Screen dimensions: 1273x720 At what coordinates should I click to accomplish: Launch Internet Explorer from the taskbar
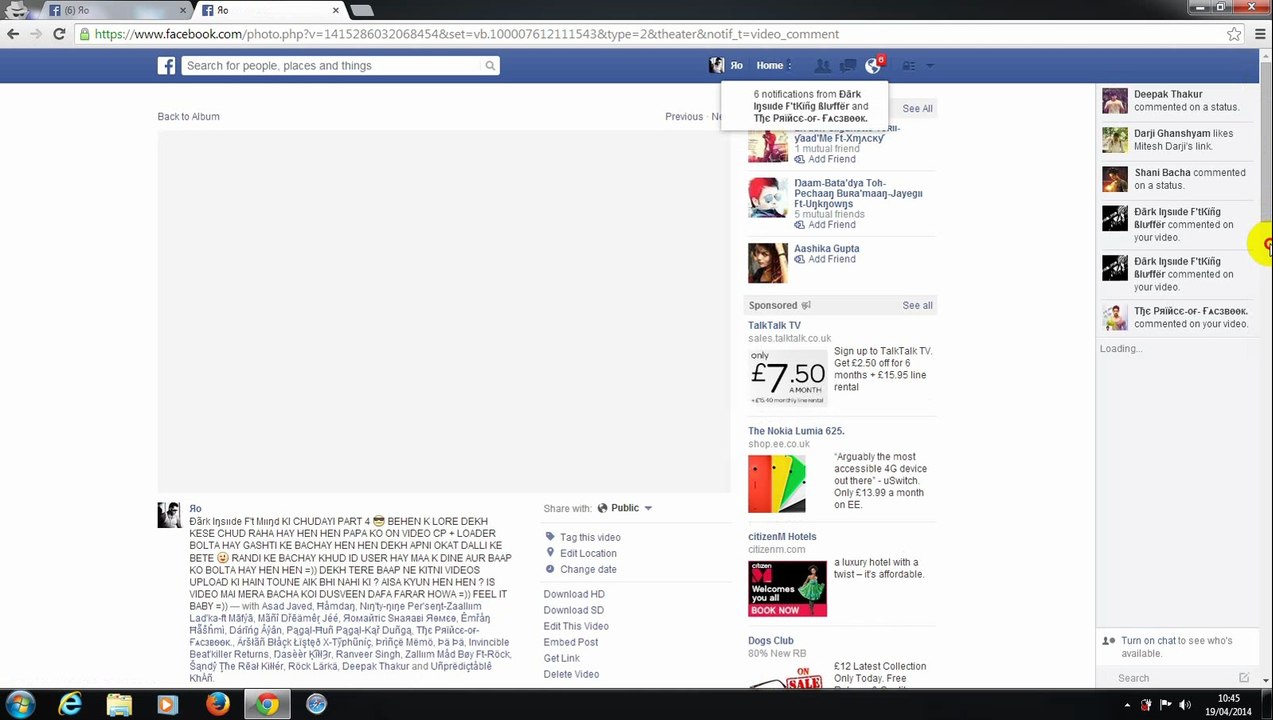pos(70,705)
